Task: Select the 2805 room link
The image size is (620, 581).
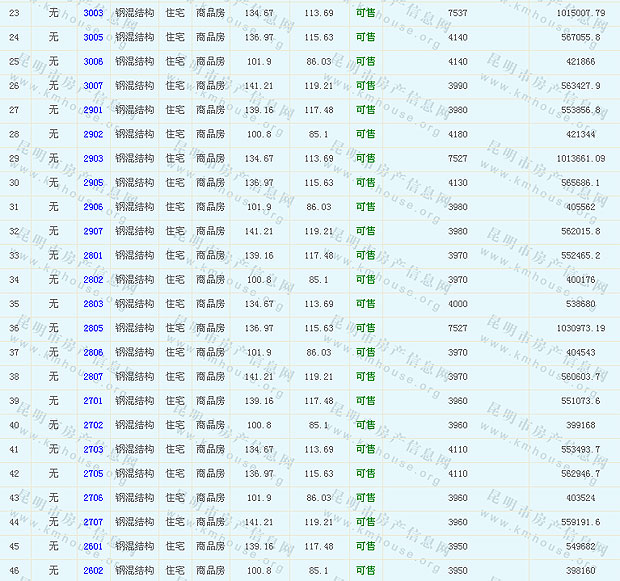Action: coord(93,328)
